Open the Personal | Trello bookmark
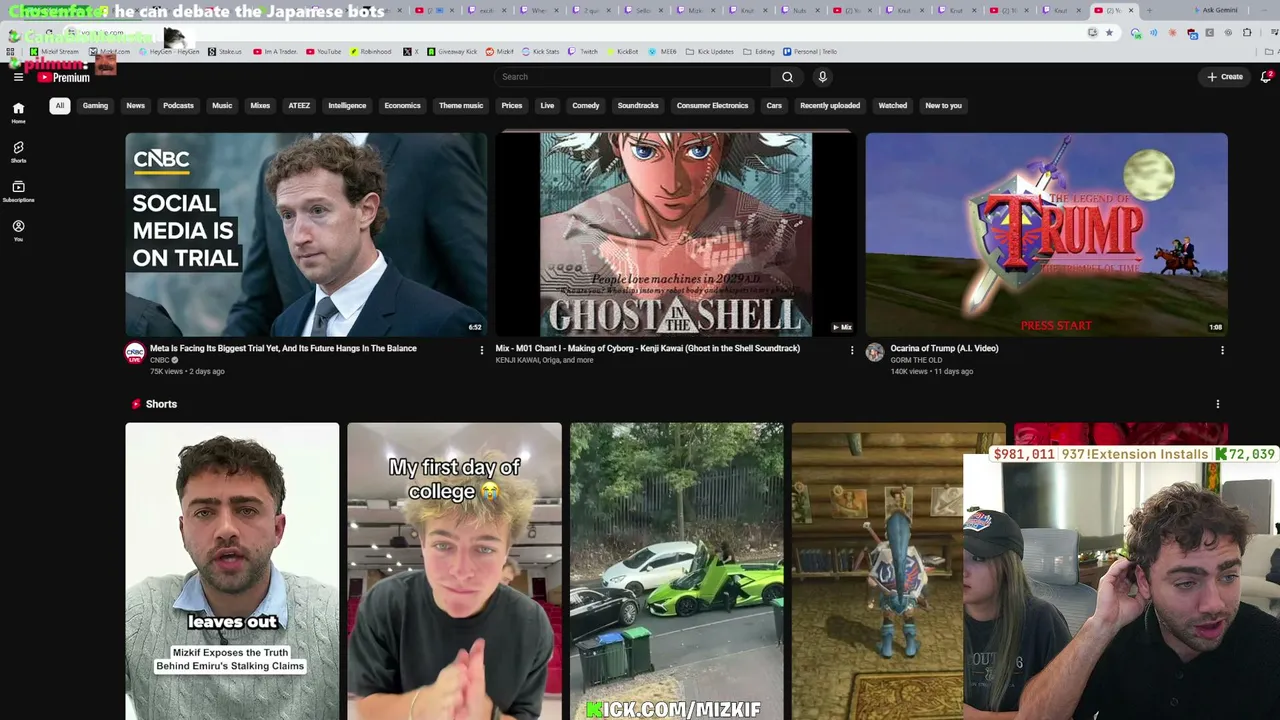Viewport: 1280px width, 720px height. click(810, 51)
